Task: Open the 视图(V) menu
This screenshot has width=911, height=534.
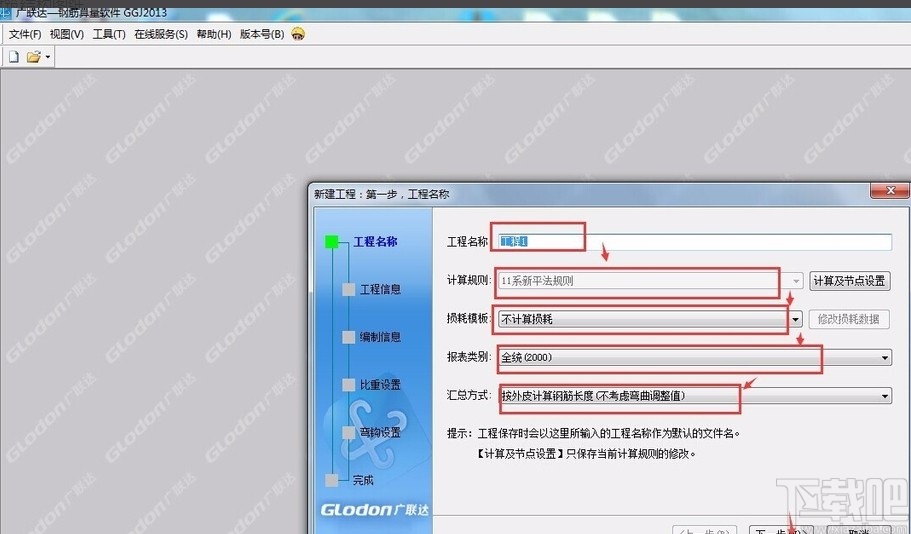Action: pos(67,34)
